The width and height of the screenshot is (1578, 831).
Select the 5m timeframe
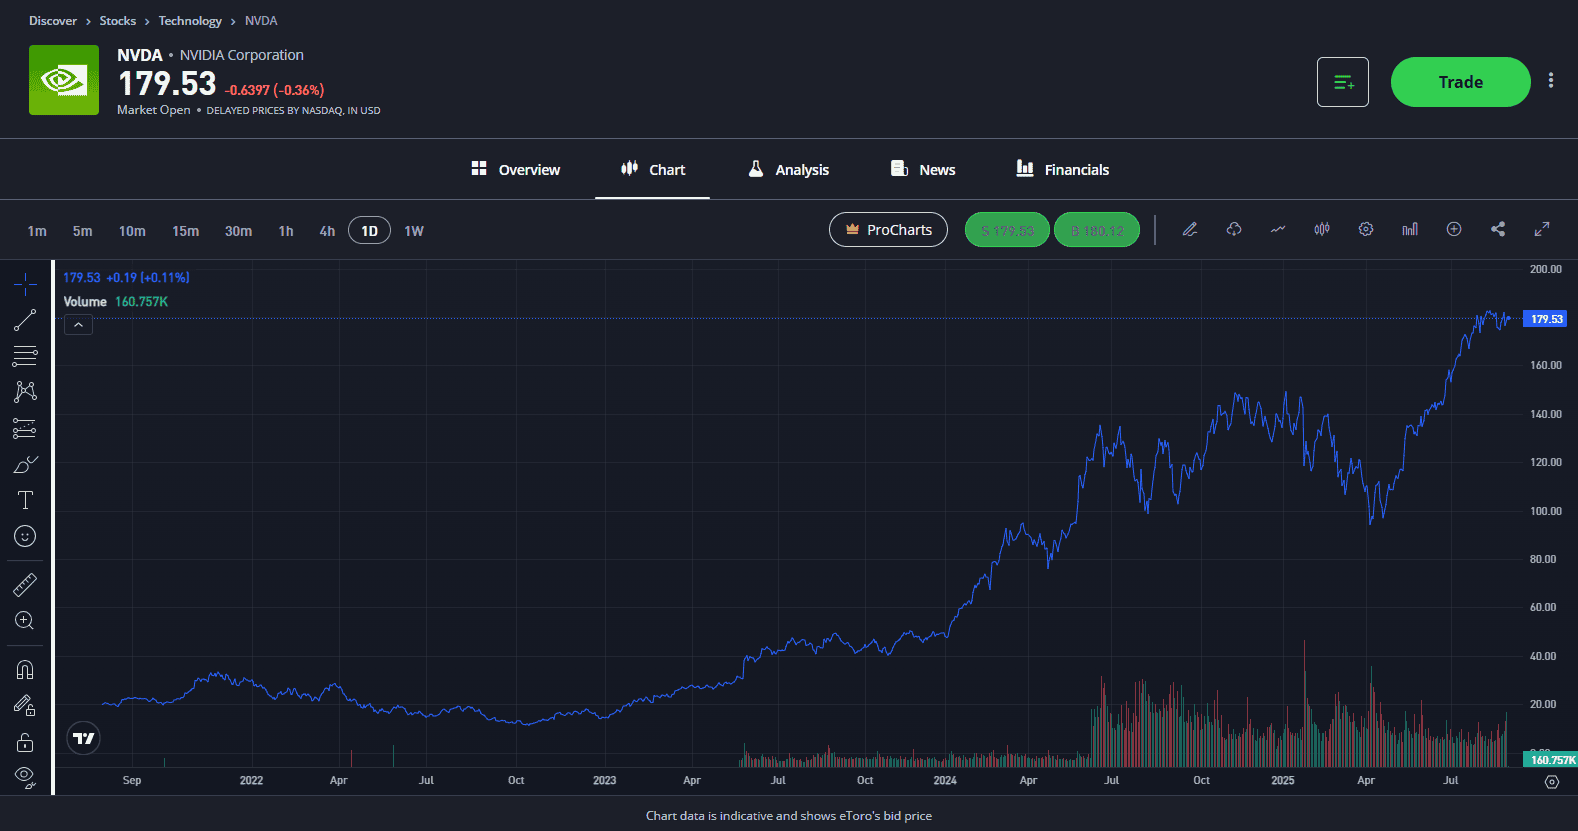pyautogui.click(x=83, y=231)
